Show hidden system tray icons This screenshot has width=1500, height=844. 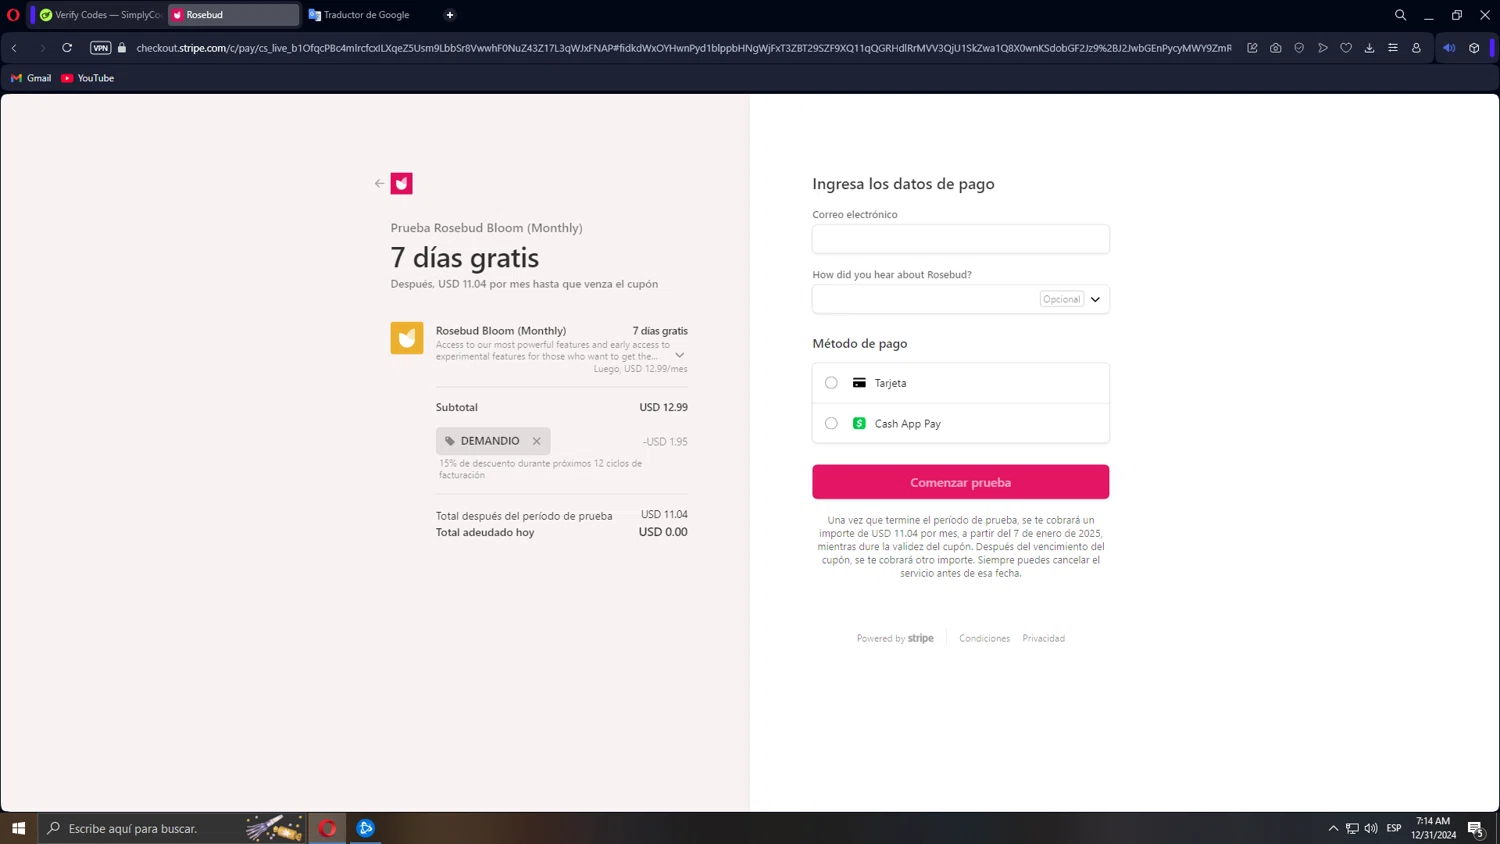click(x=1333, y=828)
